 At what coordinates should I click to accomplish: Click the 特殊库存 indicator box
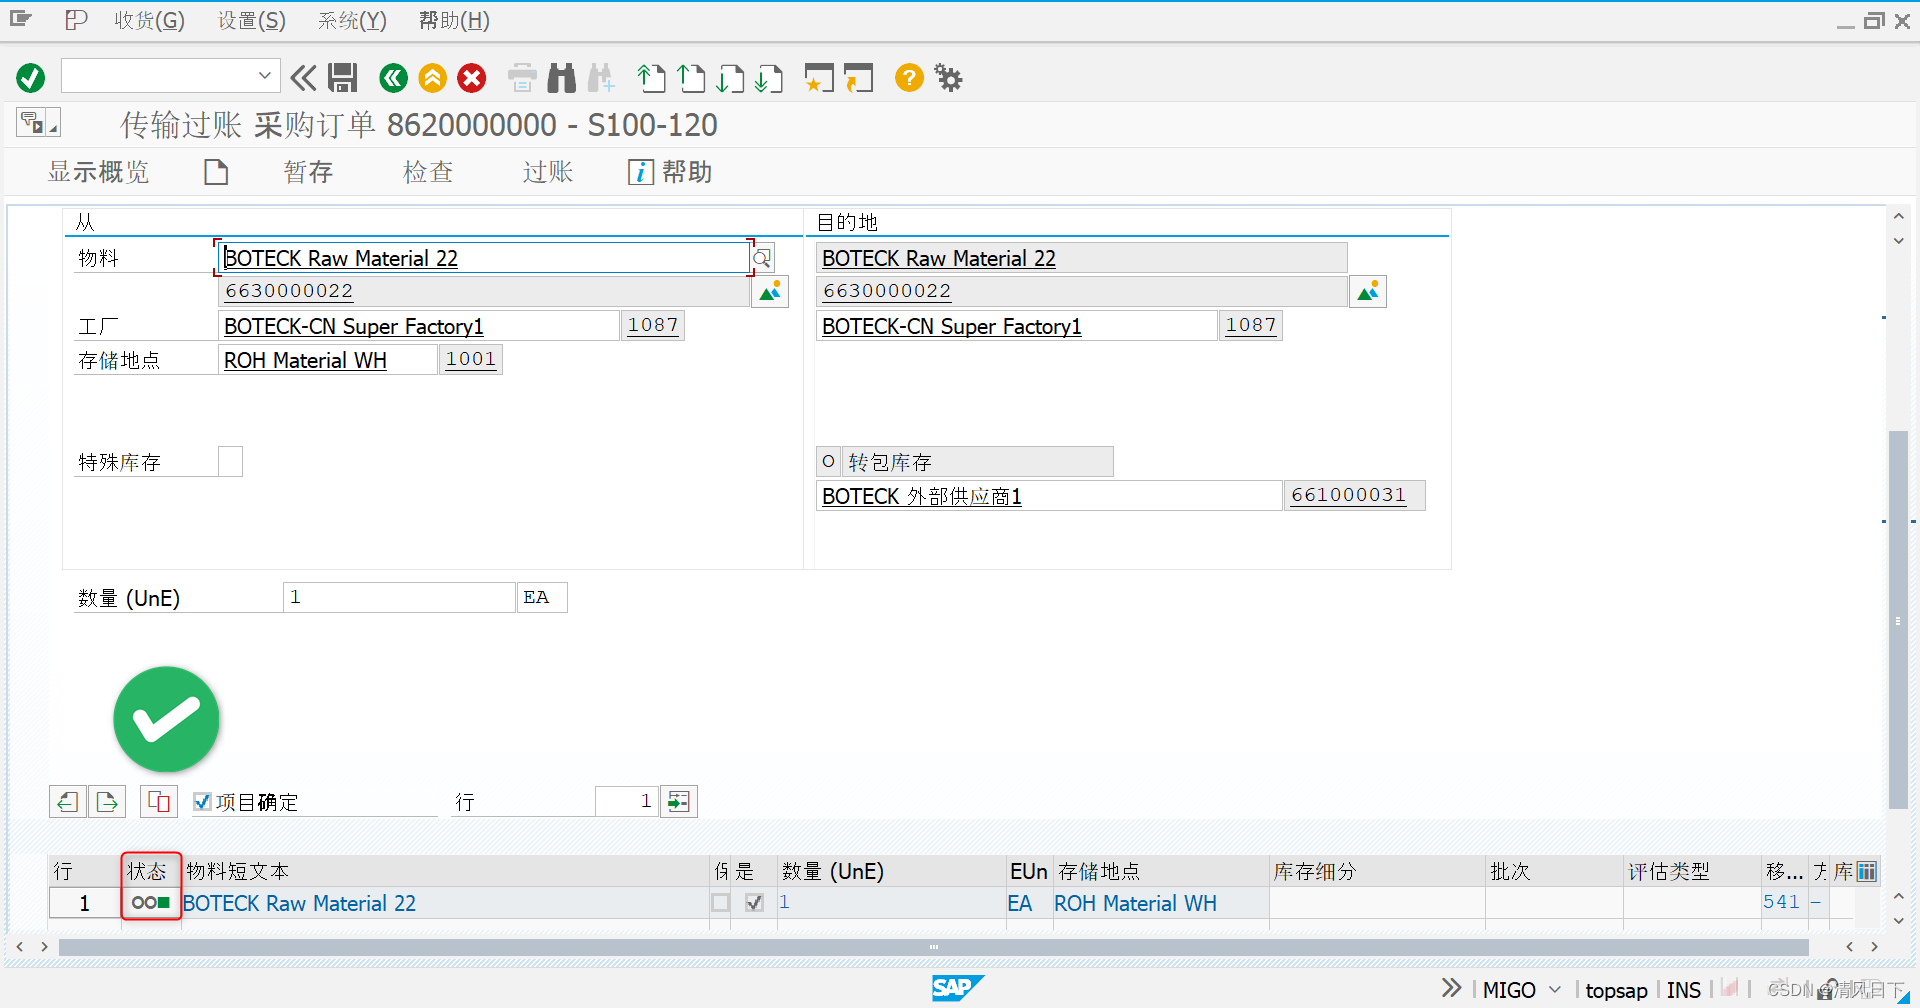(230, 461)
